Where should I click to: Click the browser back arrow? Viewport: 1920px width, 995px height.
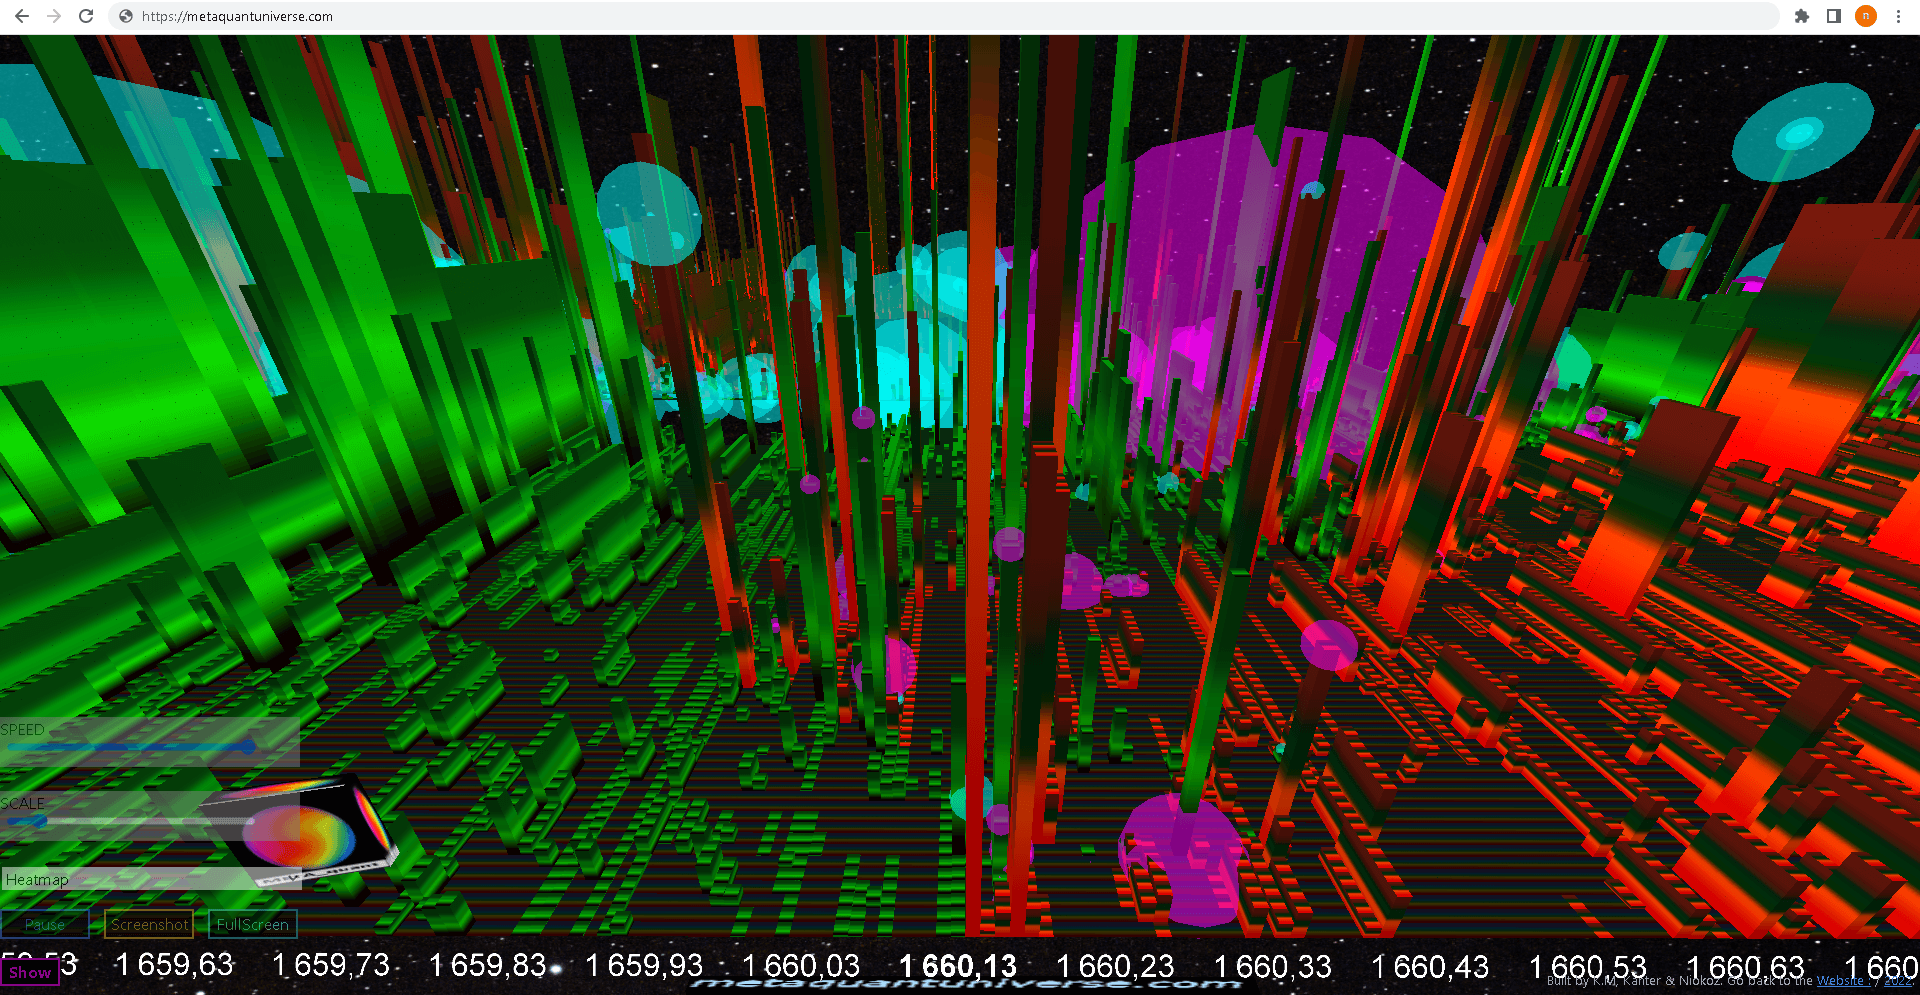22,16
